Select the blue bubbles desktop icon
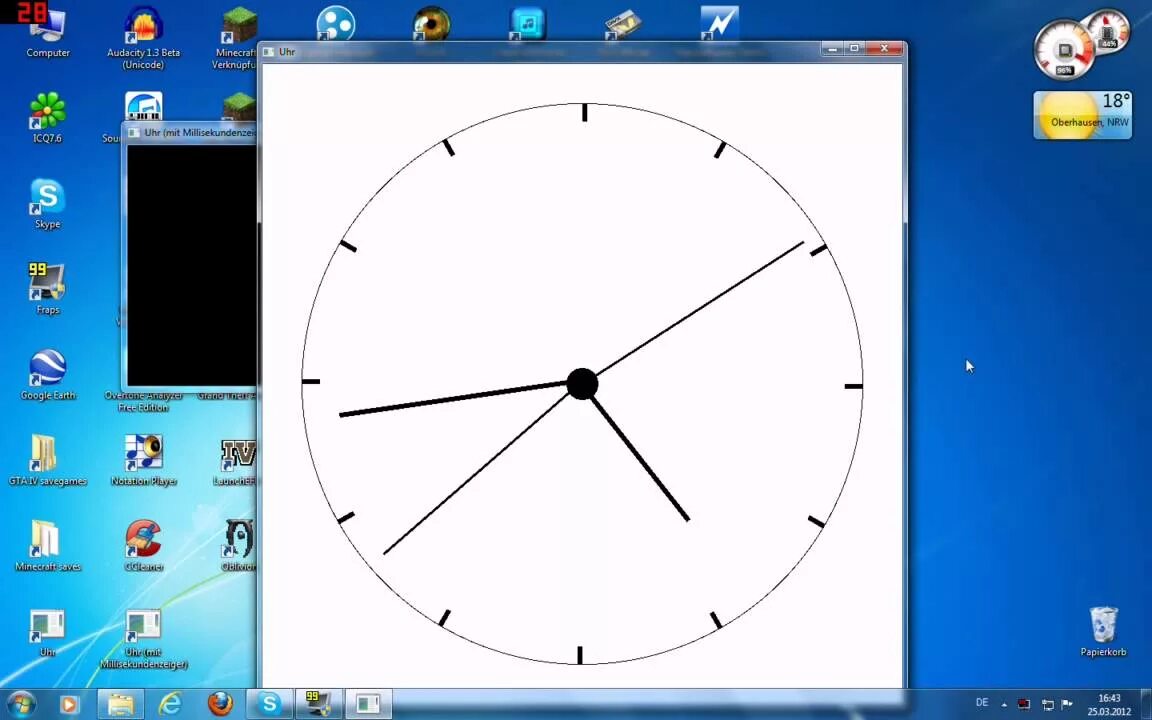Screen dimensions: 1152x720 coord(336,22)
